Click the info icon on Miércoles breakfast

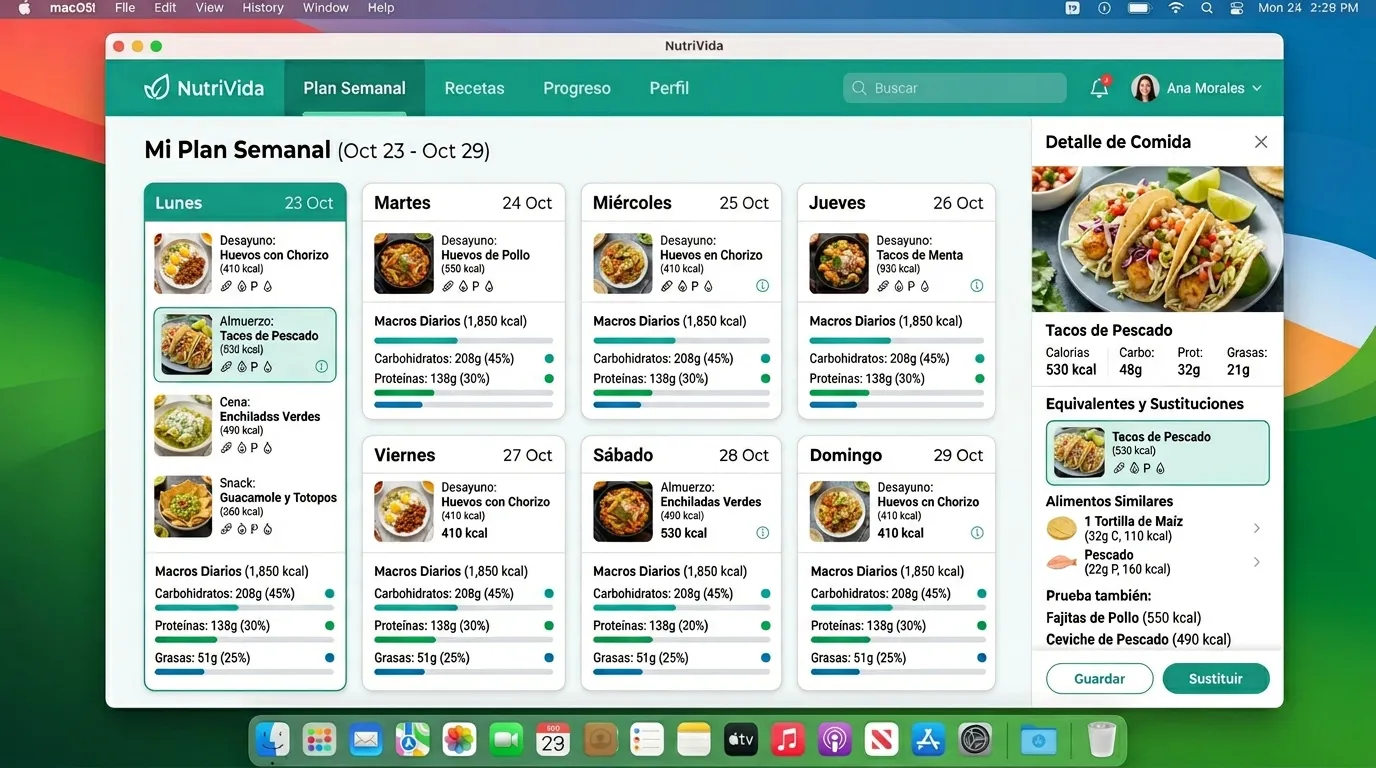click(762, 285)
